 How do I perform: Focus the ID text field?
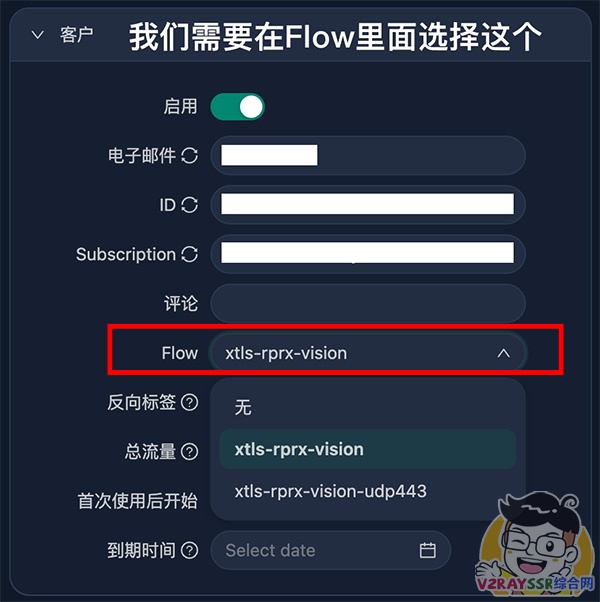(368, 205)
